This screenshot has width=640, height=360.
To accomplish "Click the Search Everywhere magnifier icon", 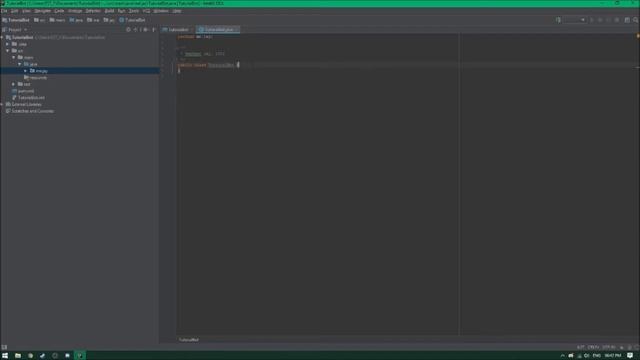I will [x=636, y=20].
